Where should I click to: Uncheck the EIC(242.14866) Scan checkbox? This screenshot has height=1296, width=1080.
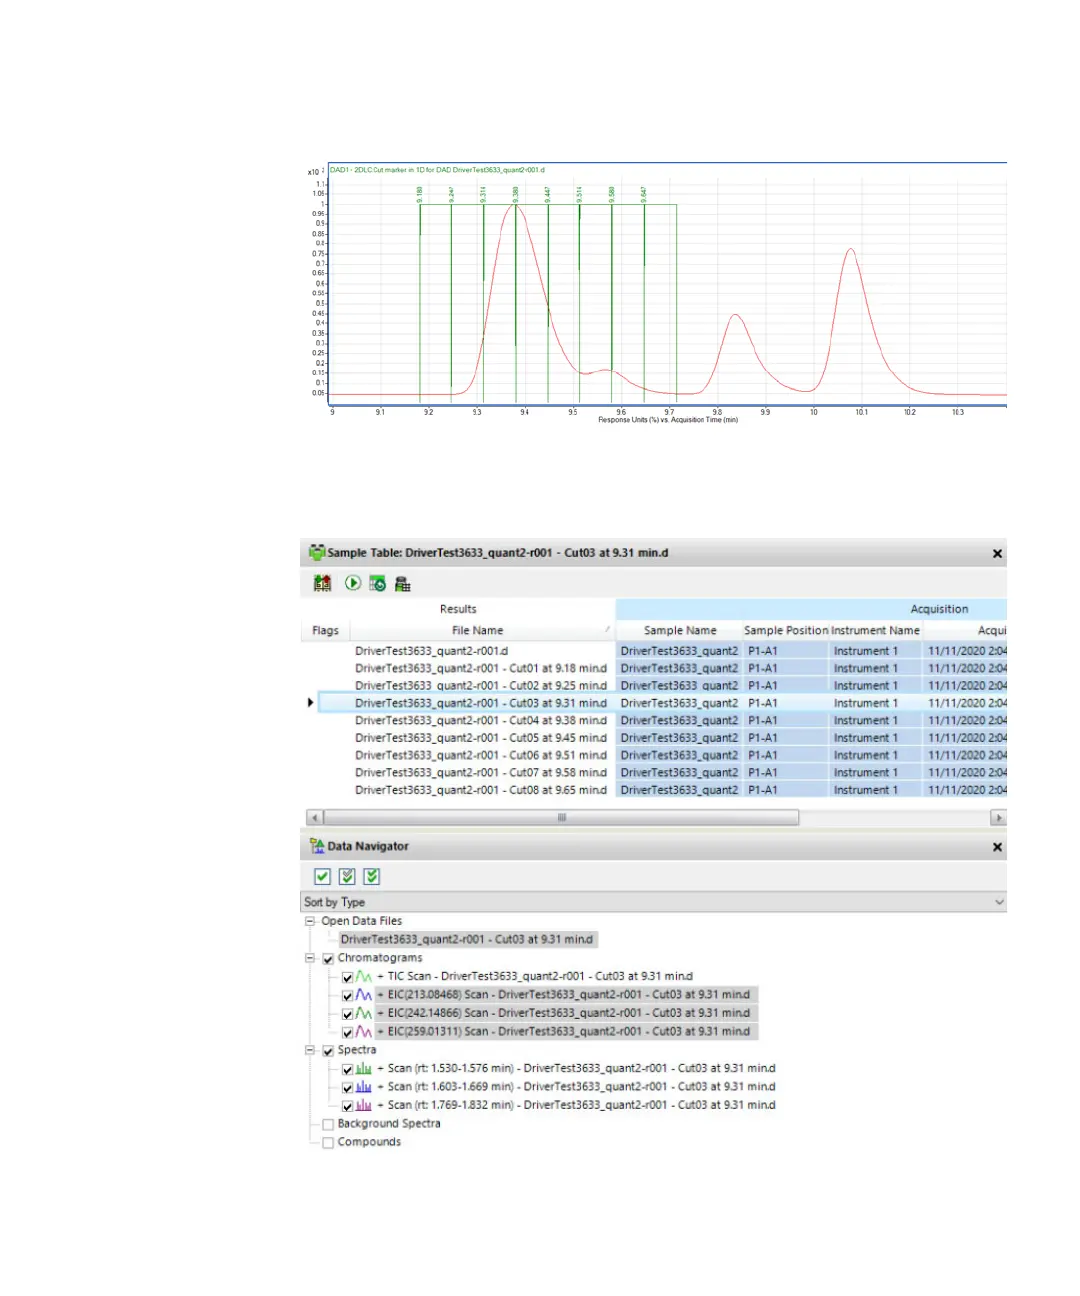(x=347, y=1014)
